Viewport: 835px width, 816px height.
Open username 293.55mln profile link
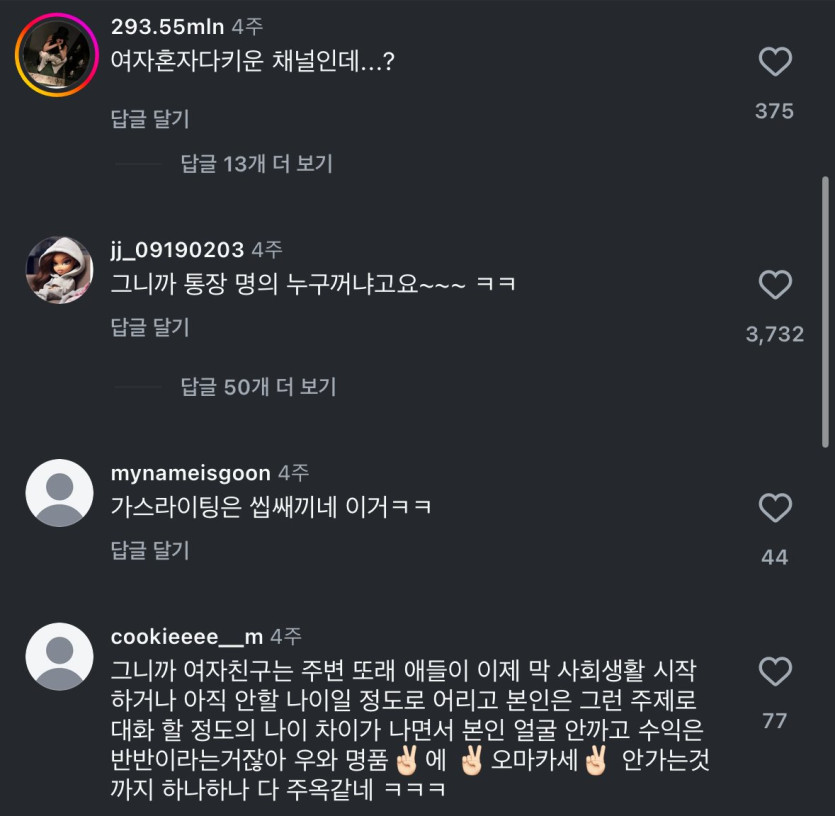[x=167, y=27]
